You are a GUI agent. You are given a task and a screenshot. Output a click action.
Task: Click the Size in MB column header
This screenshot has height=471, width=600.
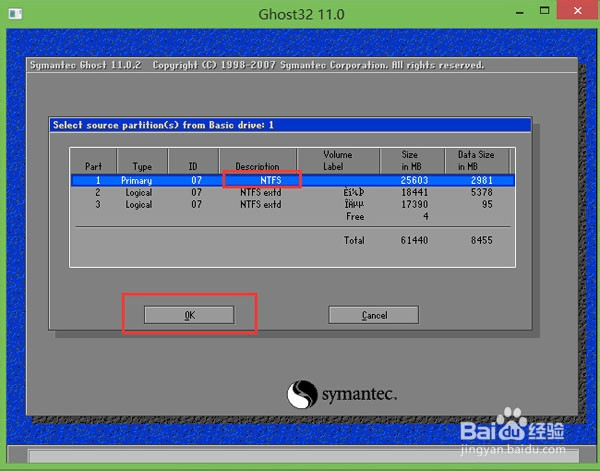411,160
